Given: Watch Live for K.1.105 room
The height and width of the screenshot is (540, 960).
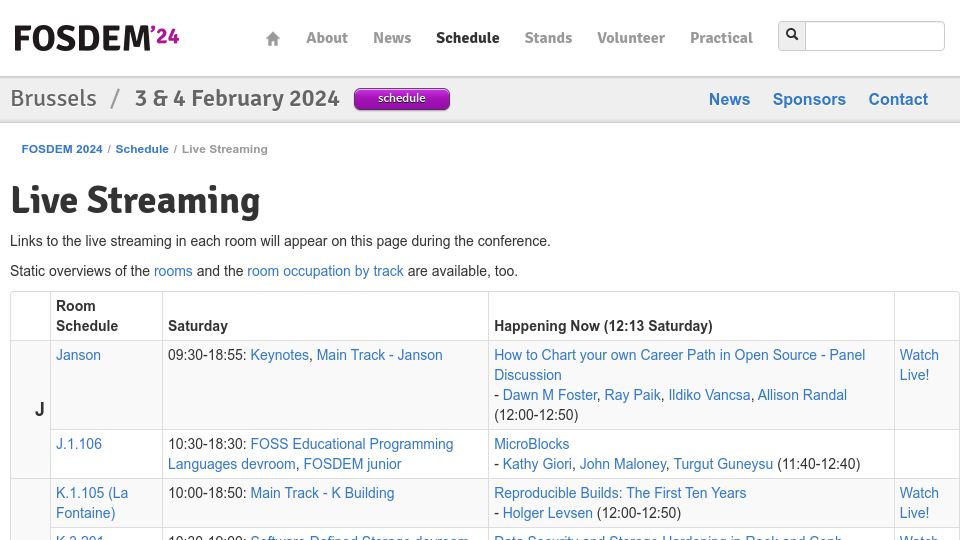Looking at the screenshot, I should (x=919, y=503).
